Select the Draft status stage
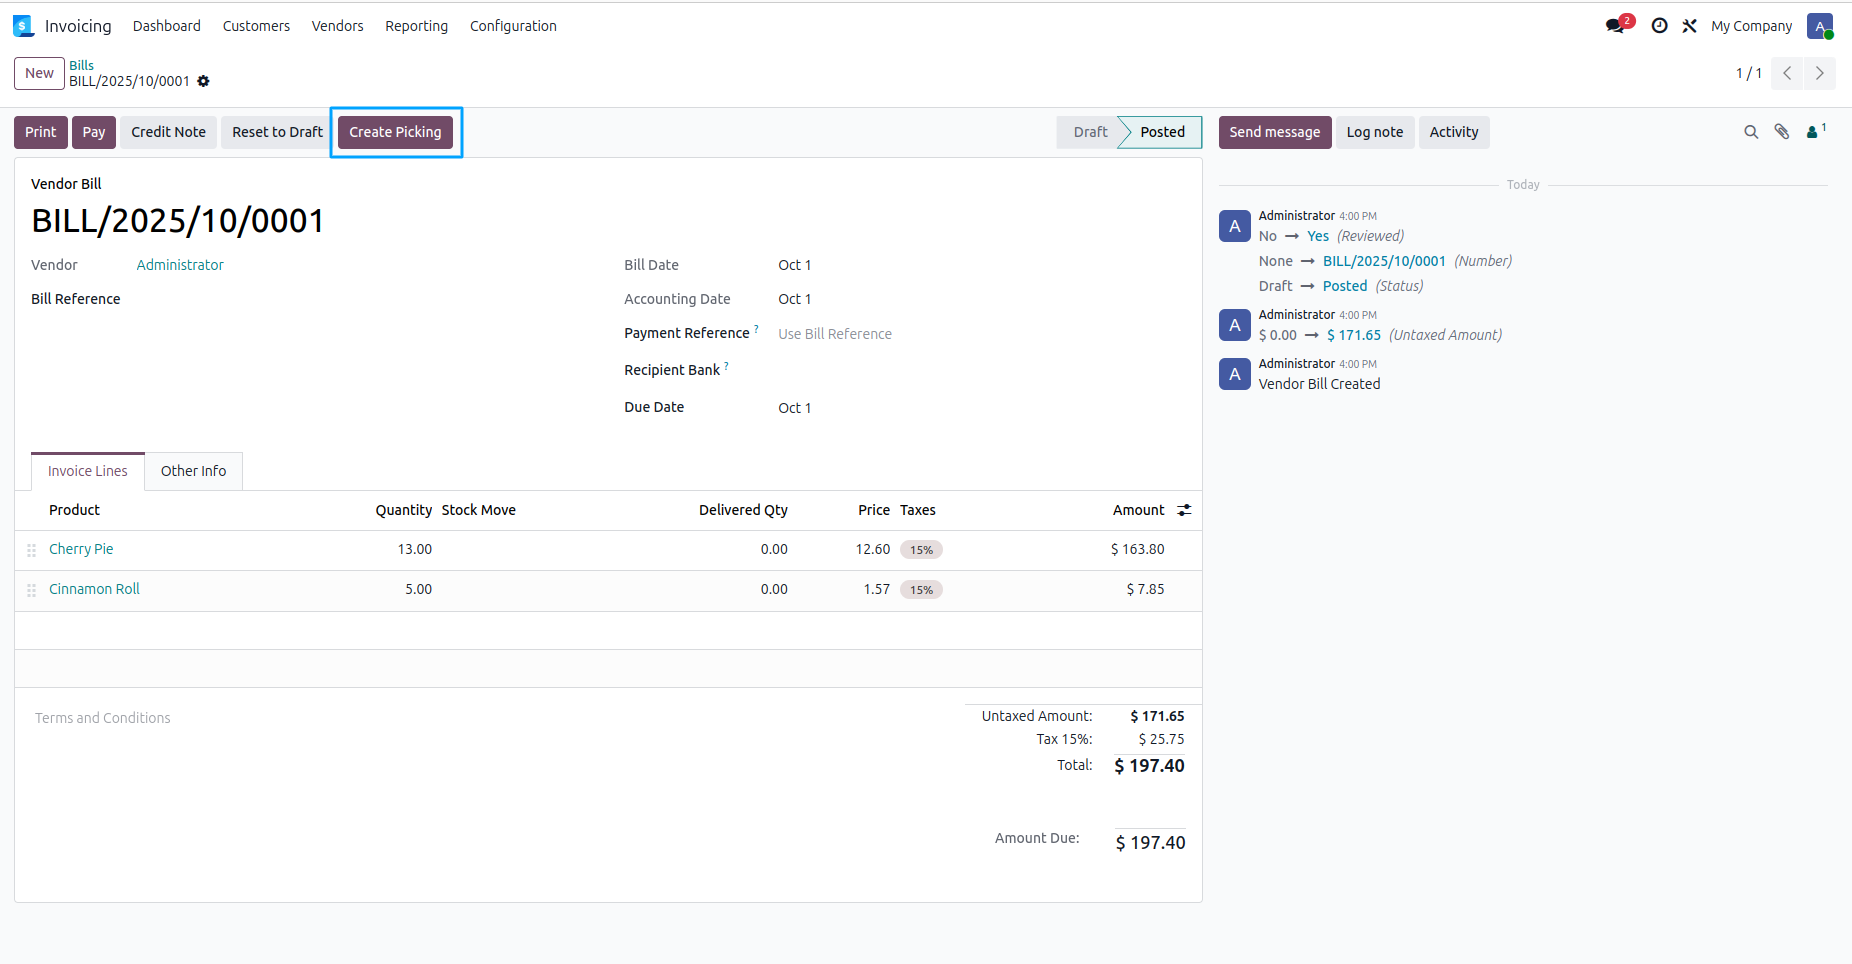This screenshot has height=964, width=1852. point(1090,132)
